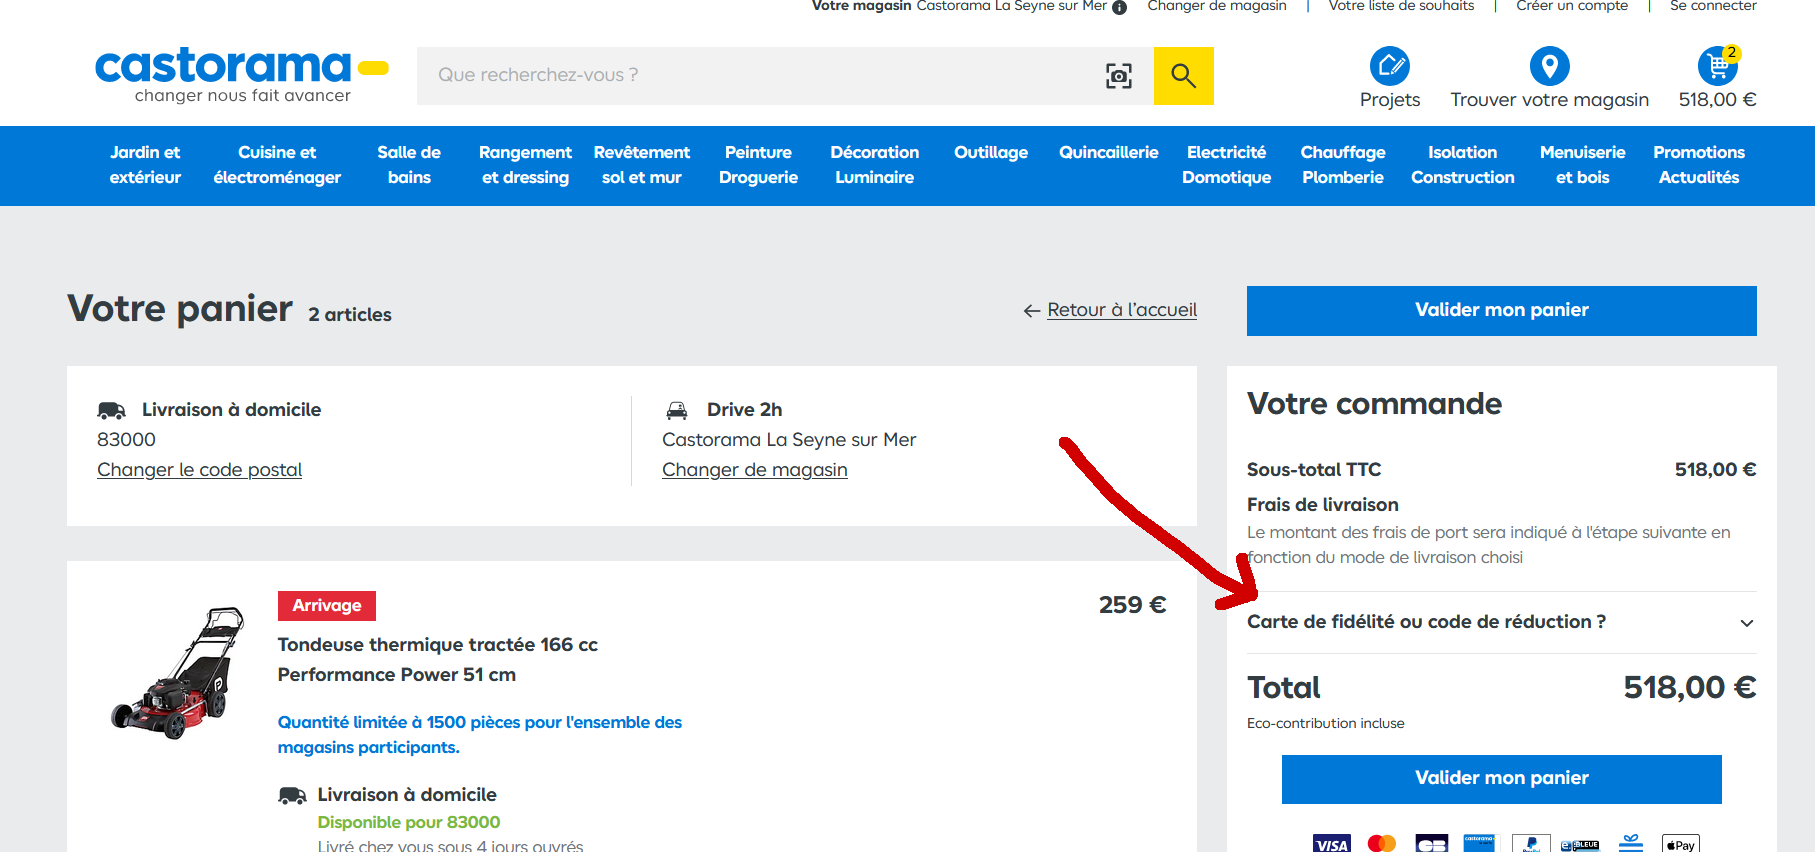Click Se connecter link
Viewport: 1815px width, 852px height.
[x=1713, y=6]
